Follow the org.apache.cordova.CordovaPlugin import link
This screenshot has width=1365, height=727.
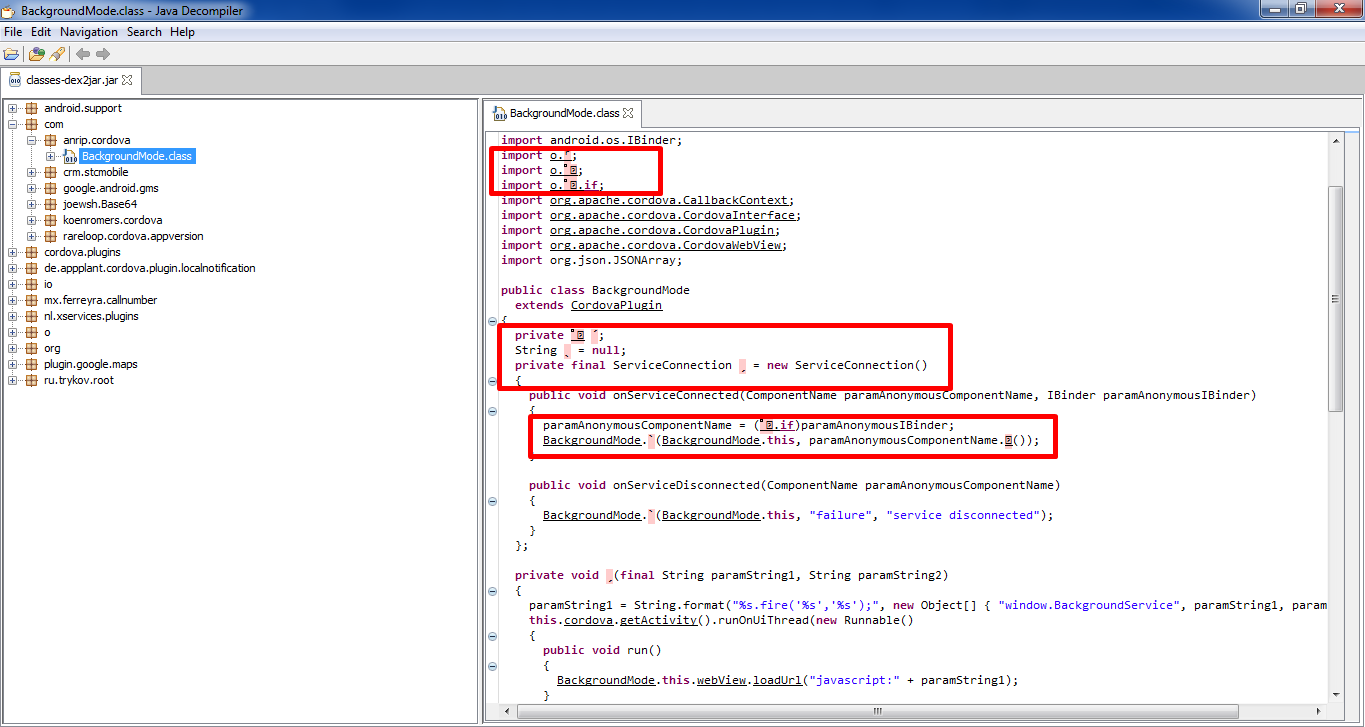click(x=664, y=230)
